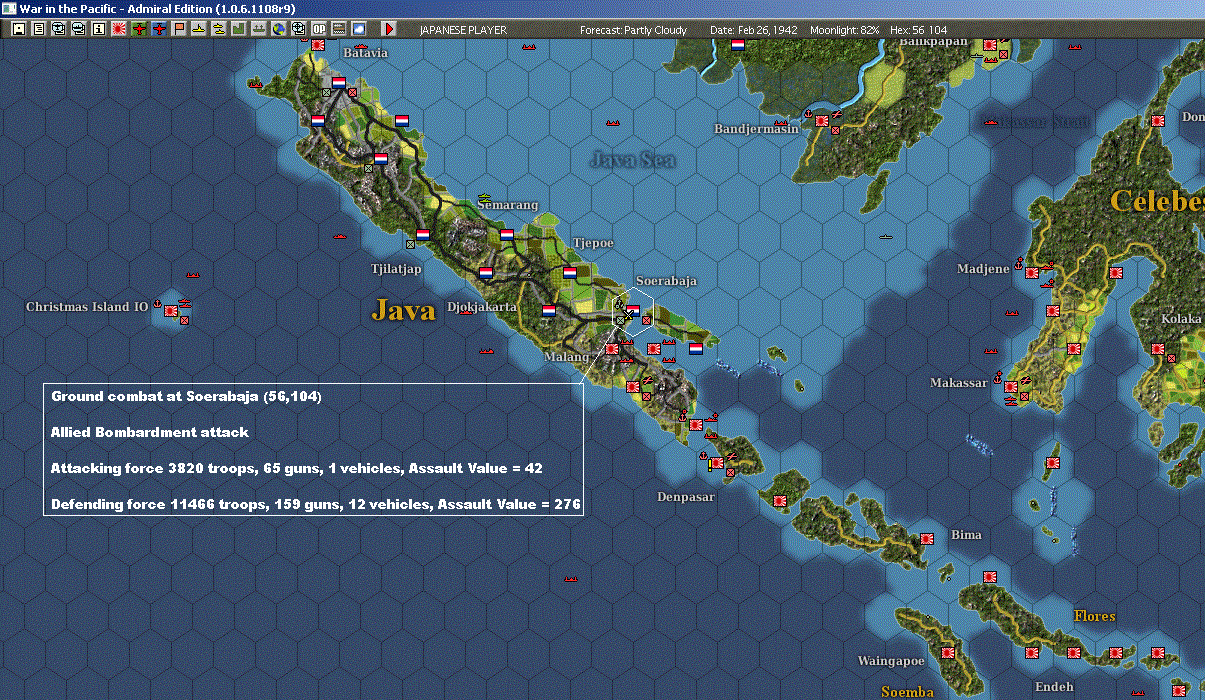Select red ship icon north of Java Sea label
Viewport: 1205px width, 700px height.
click(x=613, y=122)
